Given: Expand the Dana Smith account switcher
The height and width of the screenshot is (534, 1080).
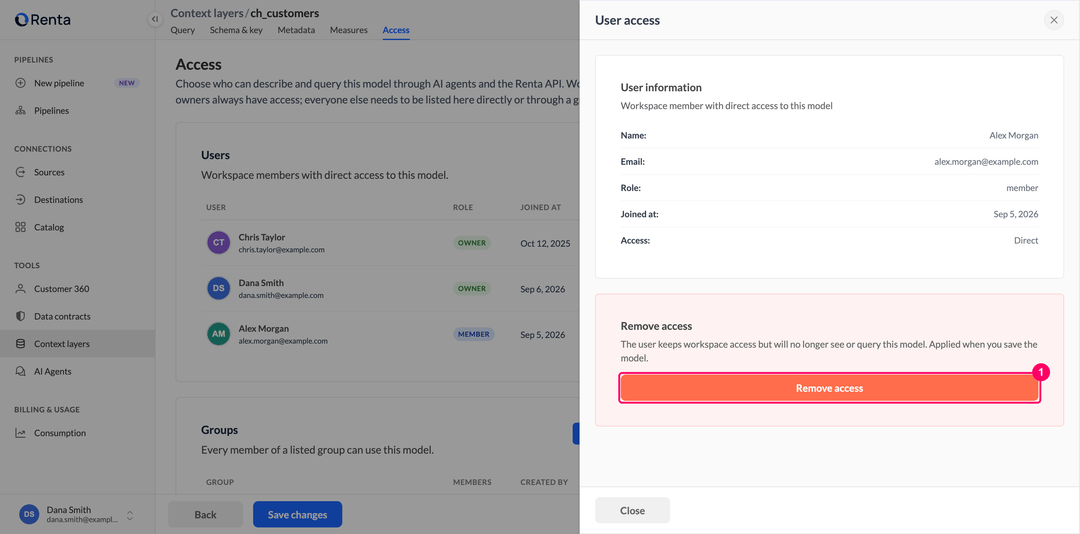Looking at the screenshot, I should click(x=129, y=515).
